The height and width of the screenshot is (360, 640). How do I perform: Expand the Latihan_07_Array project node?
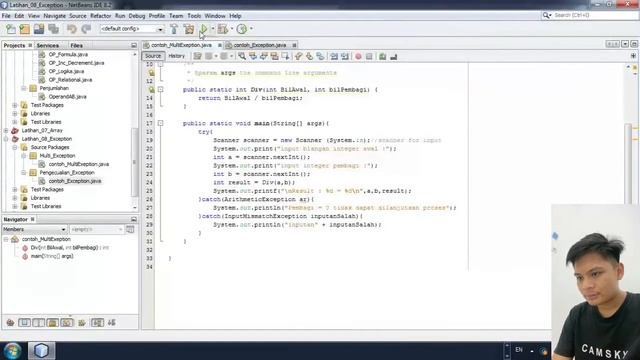[x=6, y=131]
